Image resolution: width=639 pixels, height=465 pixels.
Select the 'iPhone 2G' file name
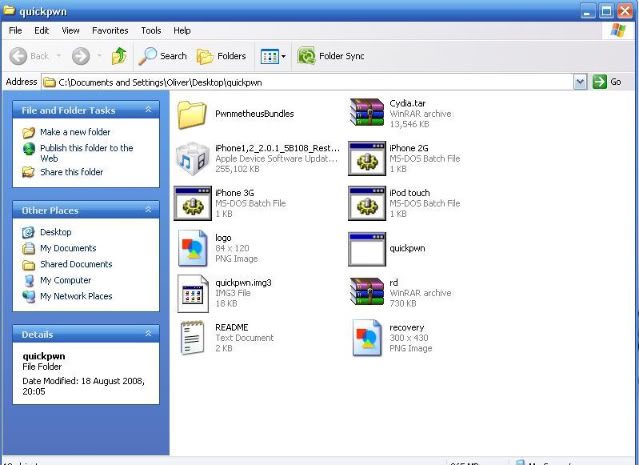[x=409, y=148]
